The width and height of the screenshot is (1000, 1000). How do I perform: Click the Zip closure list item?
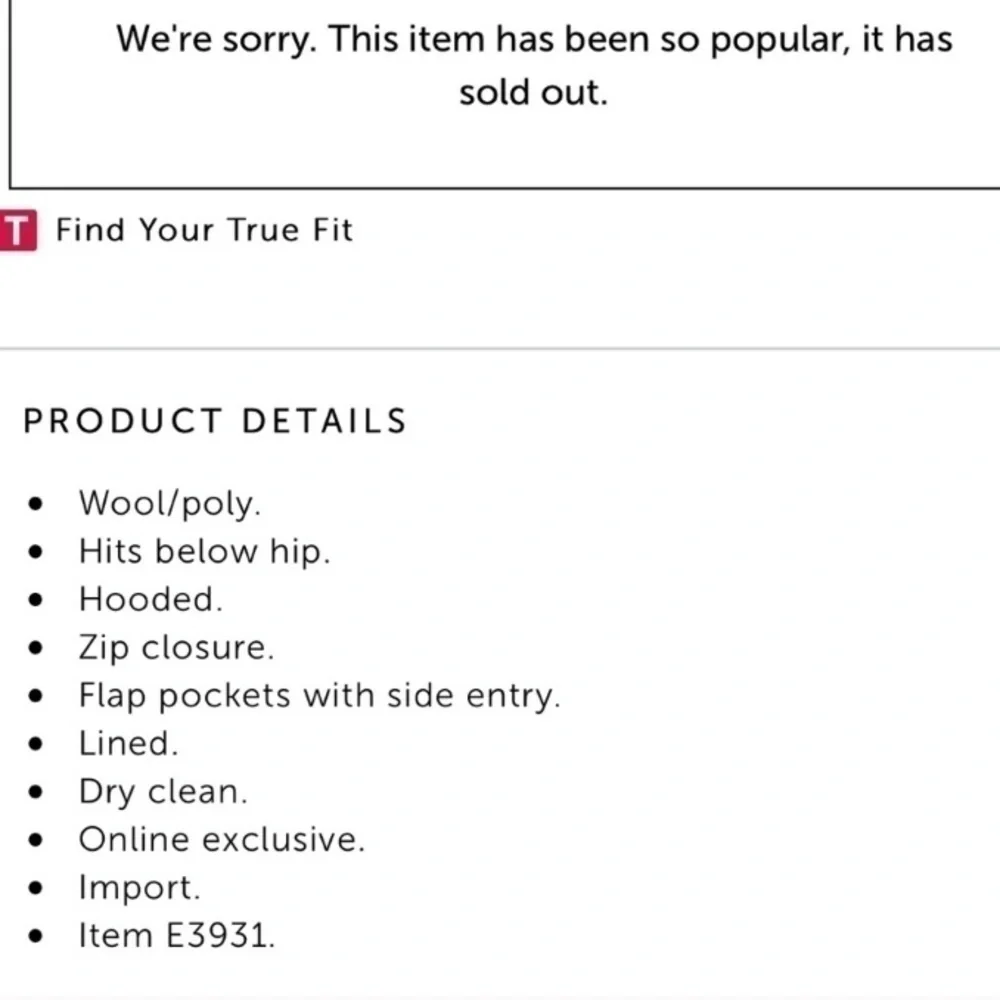[x=177, y=648]
